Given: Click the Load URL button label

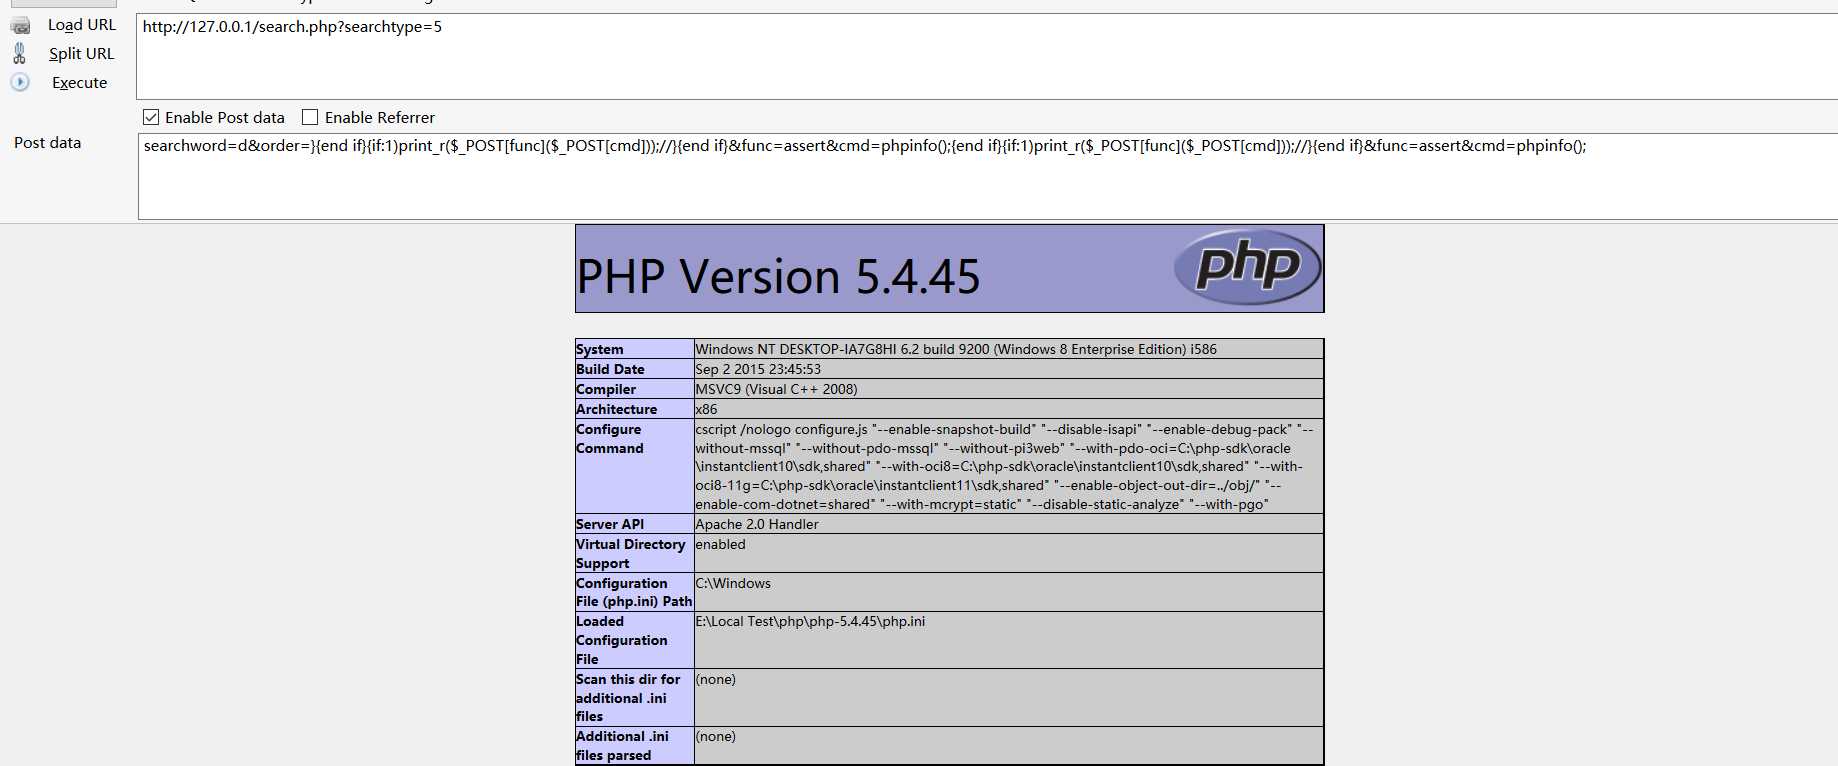Looking at the screenshot, I should coord(82,25).
